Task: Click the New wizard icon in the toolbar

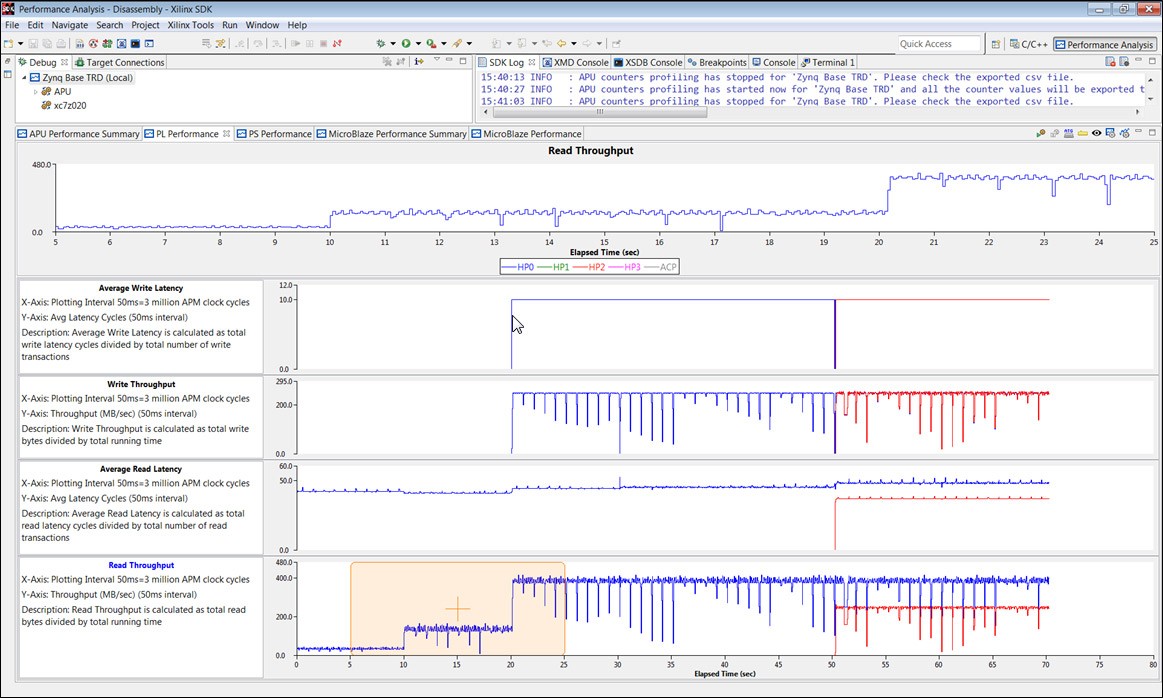Action: point(8,44)
